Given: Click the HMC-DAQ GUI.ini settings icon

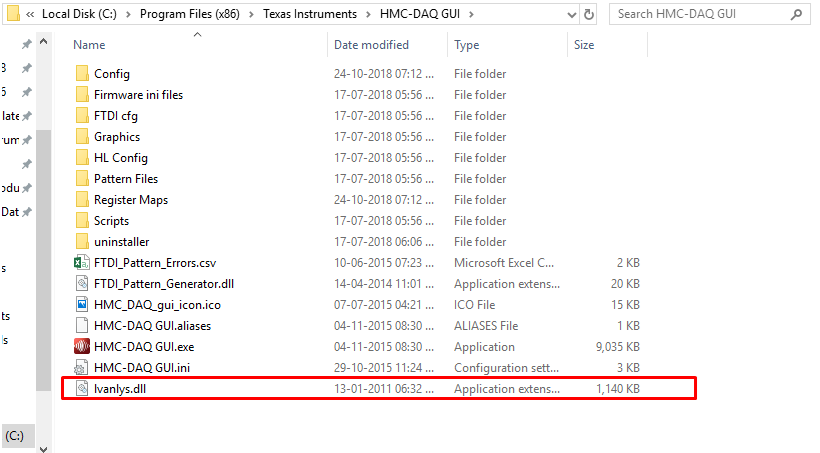Looking at the screenshot, I should [x=82, y=367].
